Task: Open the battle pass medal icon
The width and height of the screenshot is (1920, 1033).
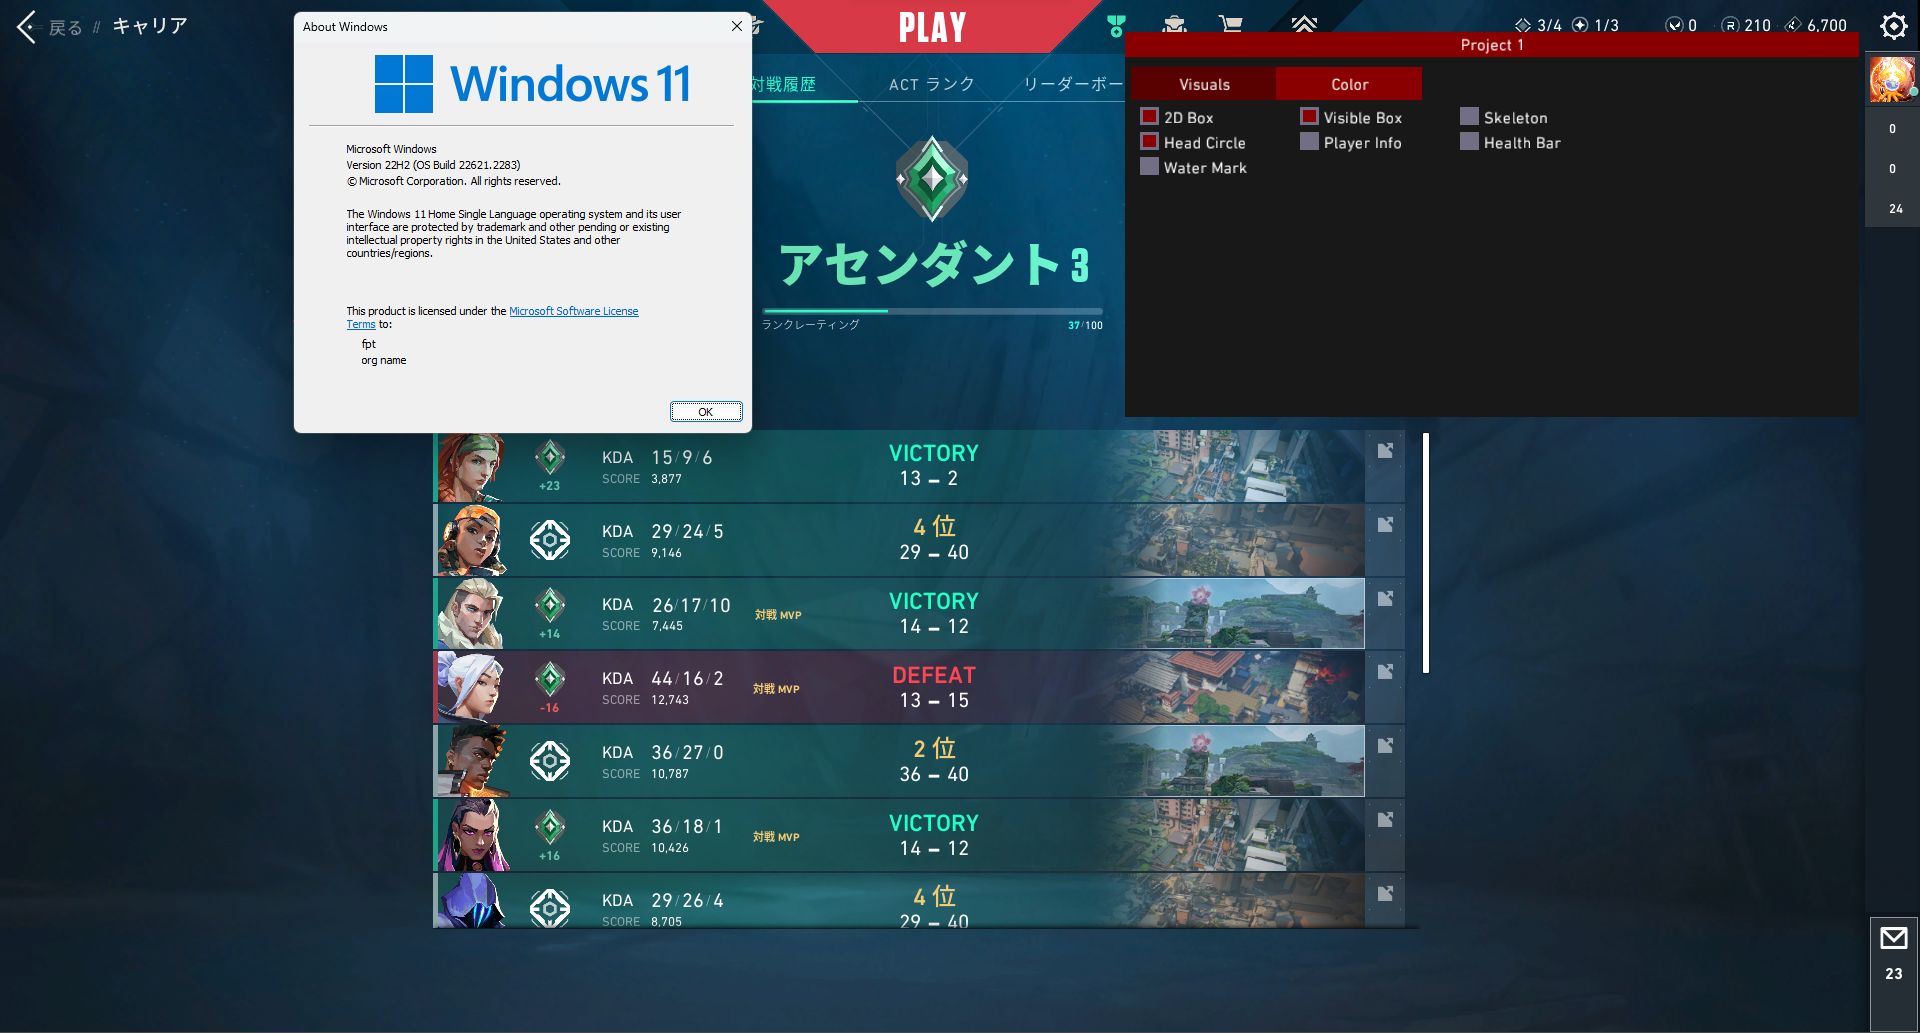Action: 1117,26
